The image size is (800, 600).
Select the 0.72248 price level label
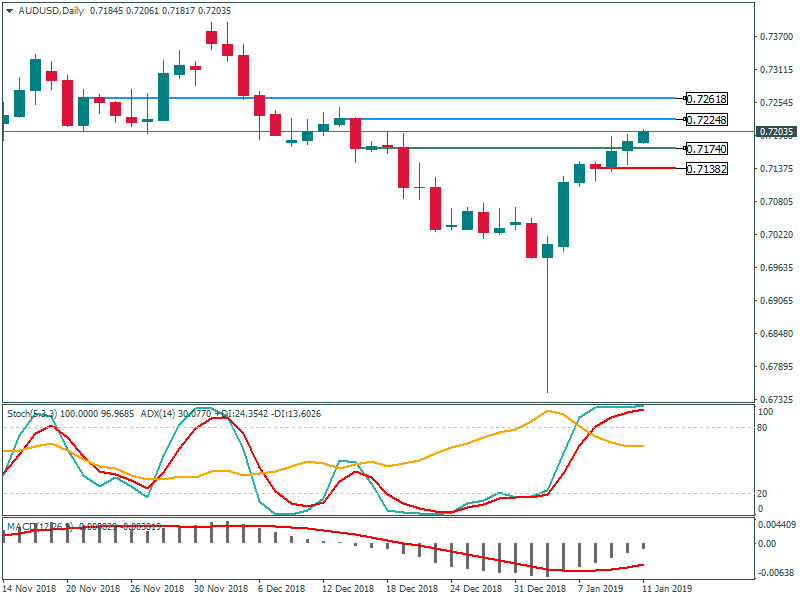pyautogui.click(x=707, y=120)
